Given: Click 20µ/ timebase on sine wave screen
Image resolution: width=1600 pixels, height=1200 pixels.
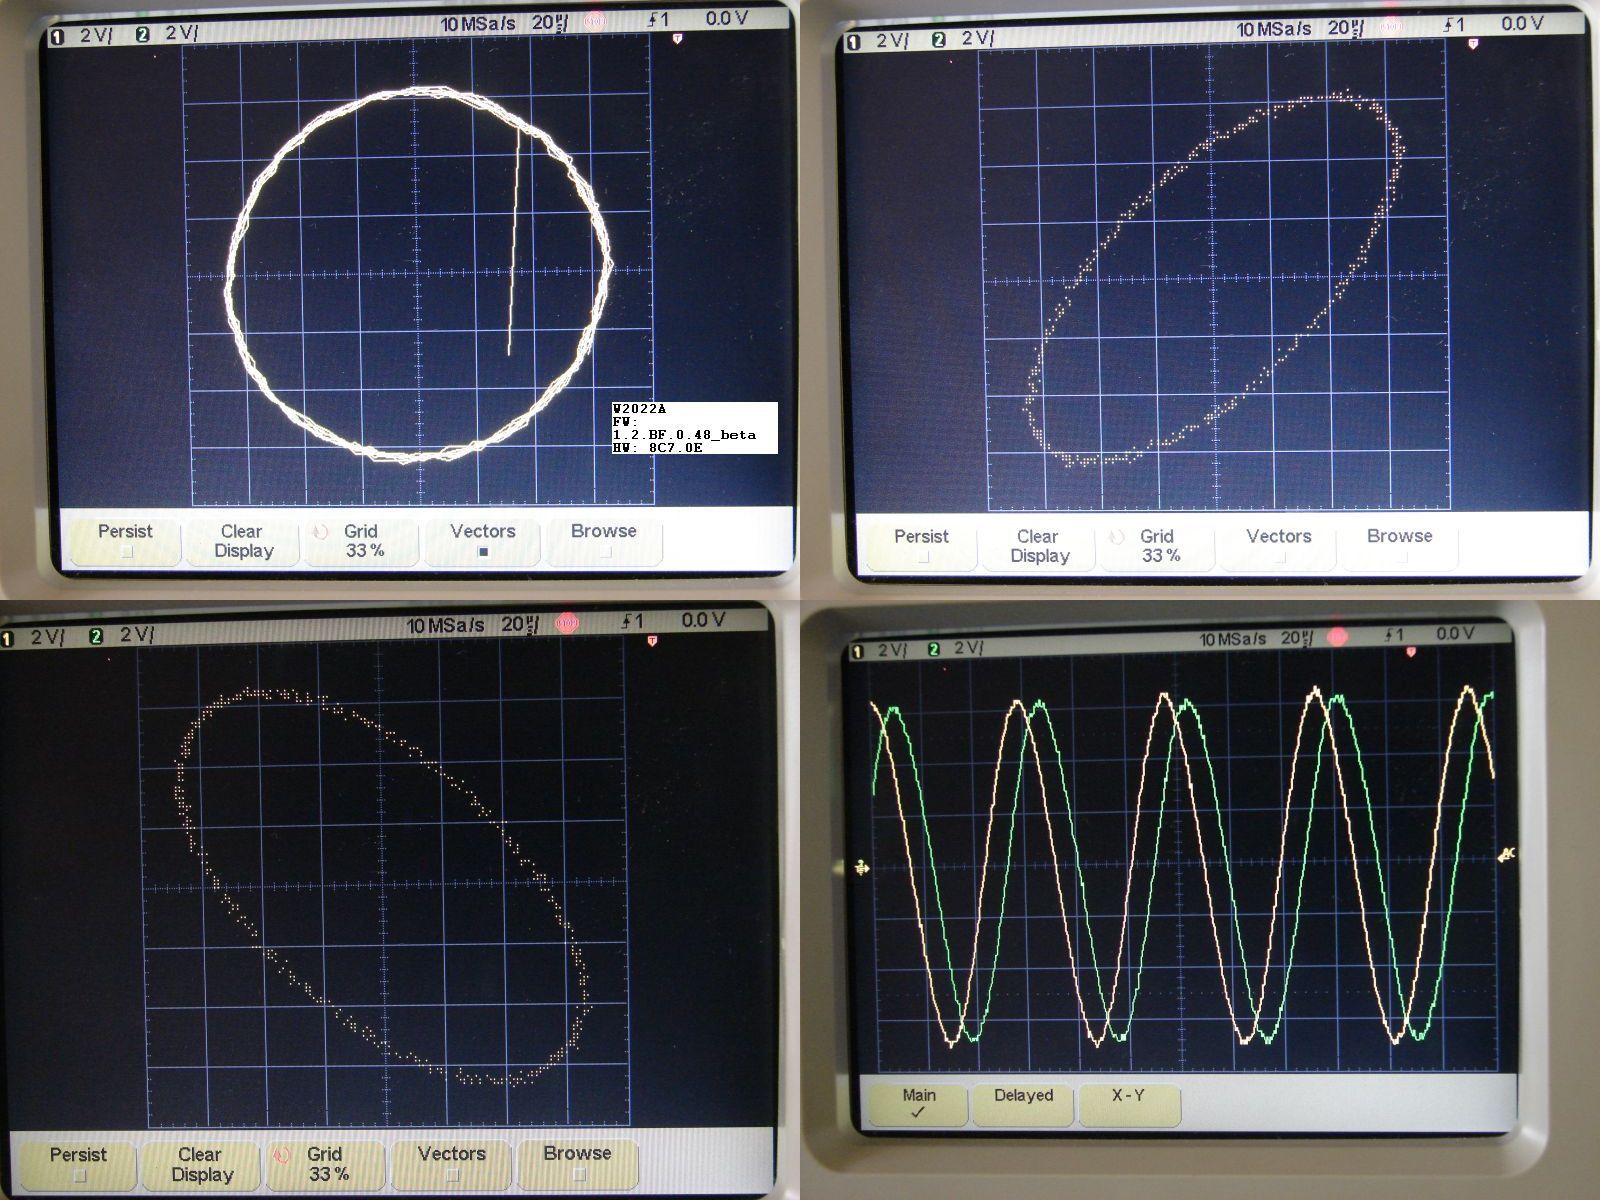Looking at the screenshot, I should click(x=1296, y=637).
